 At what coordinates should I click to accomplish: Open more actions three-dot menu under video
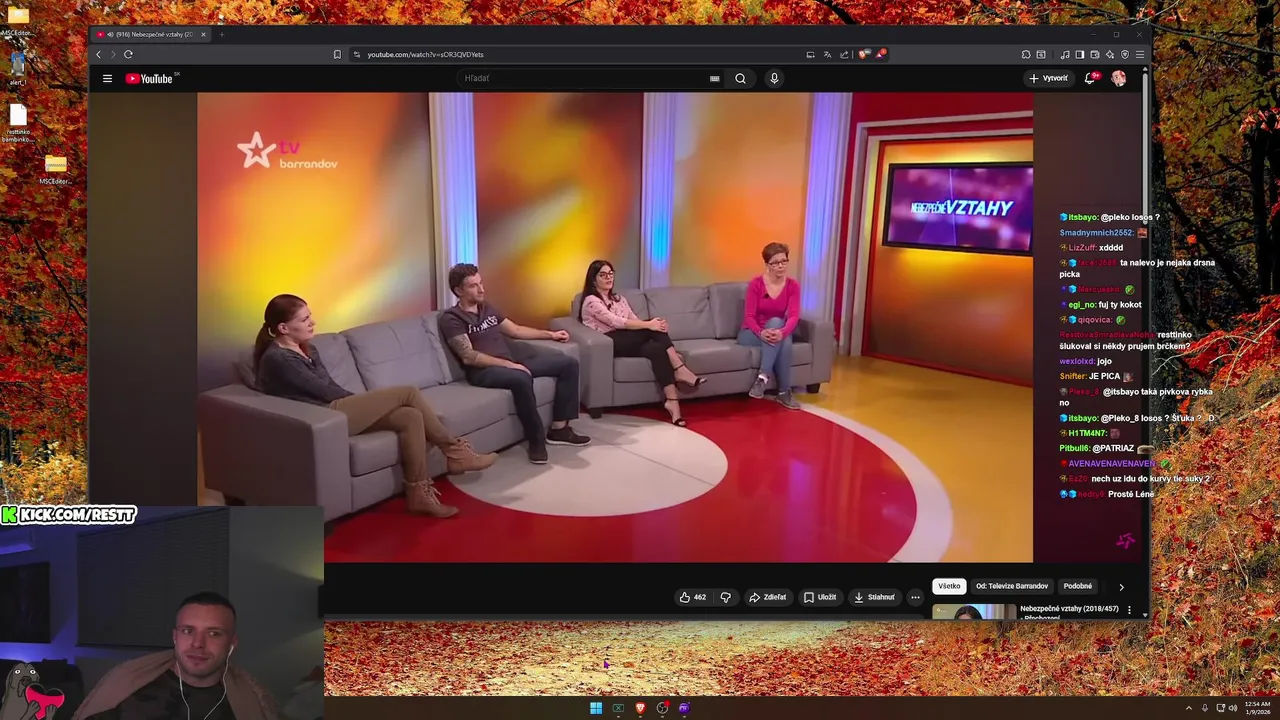pyautogui.click(x=915, y=597)
